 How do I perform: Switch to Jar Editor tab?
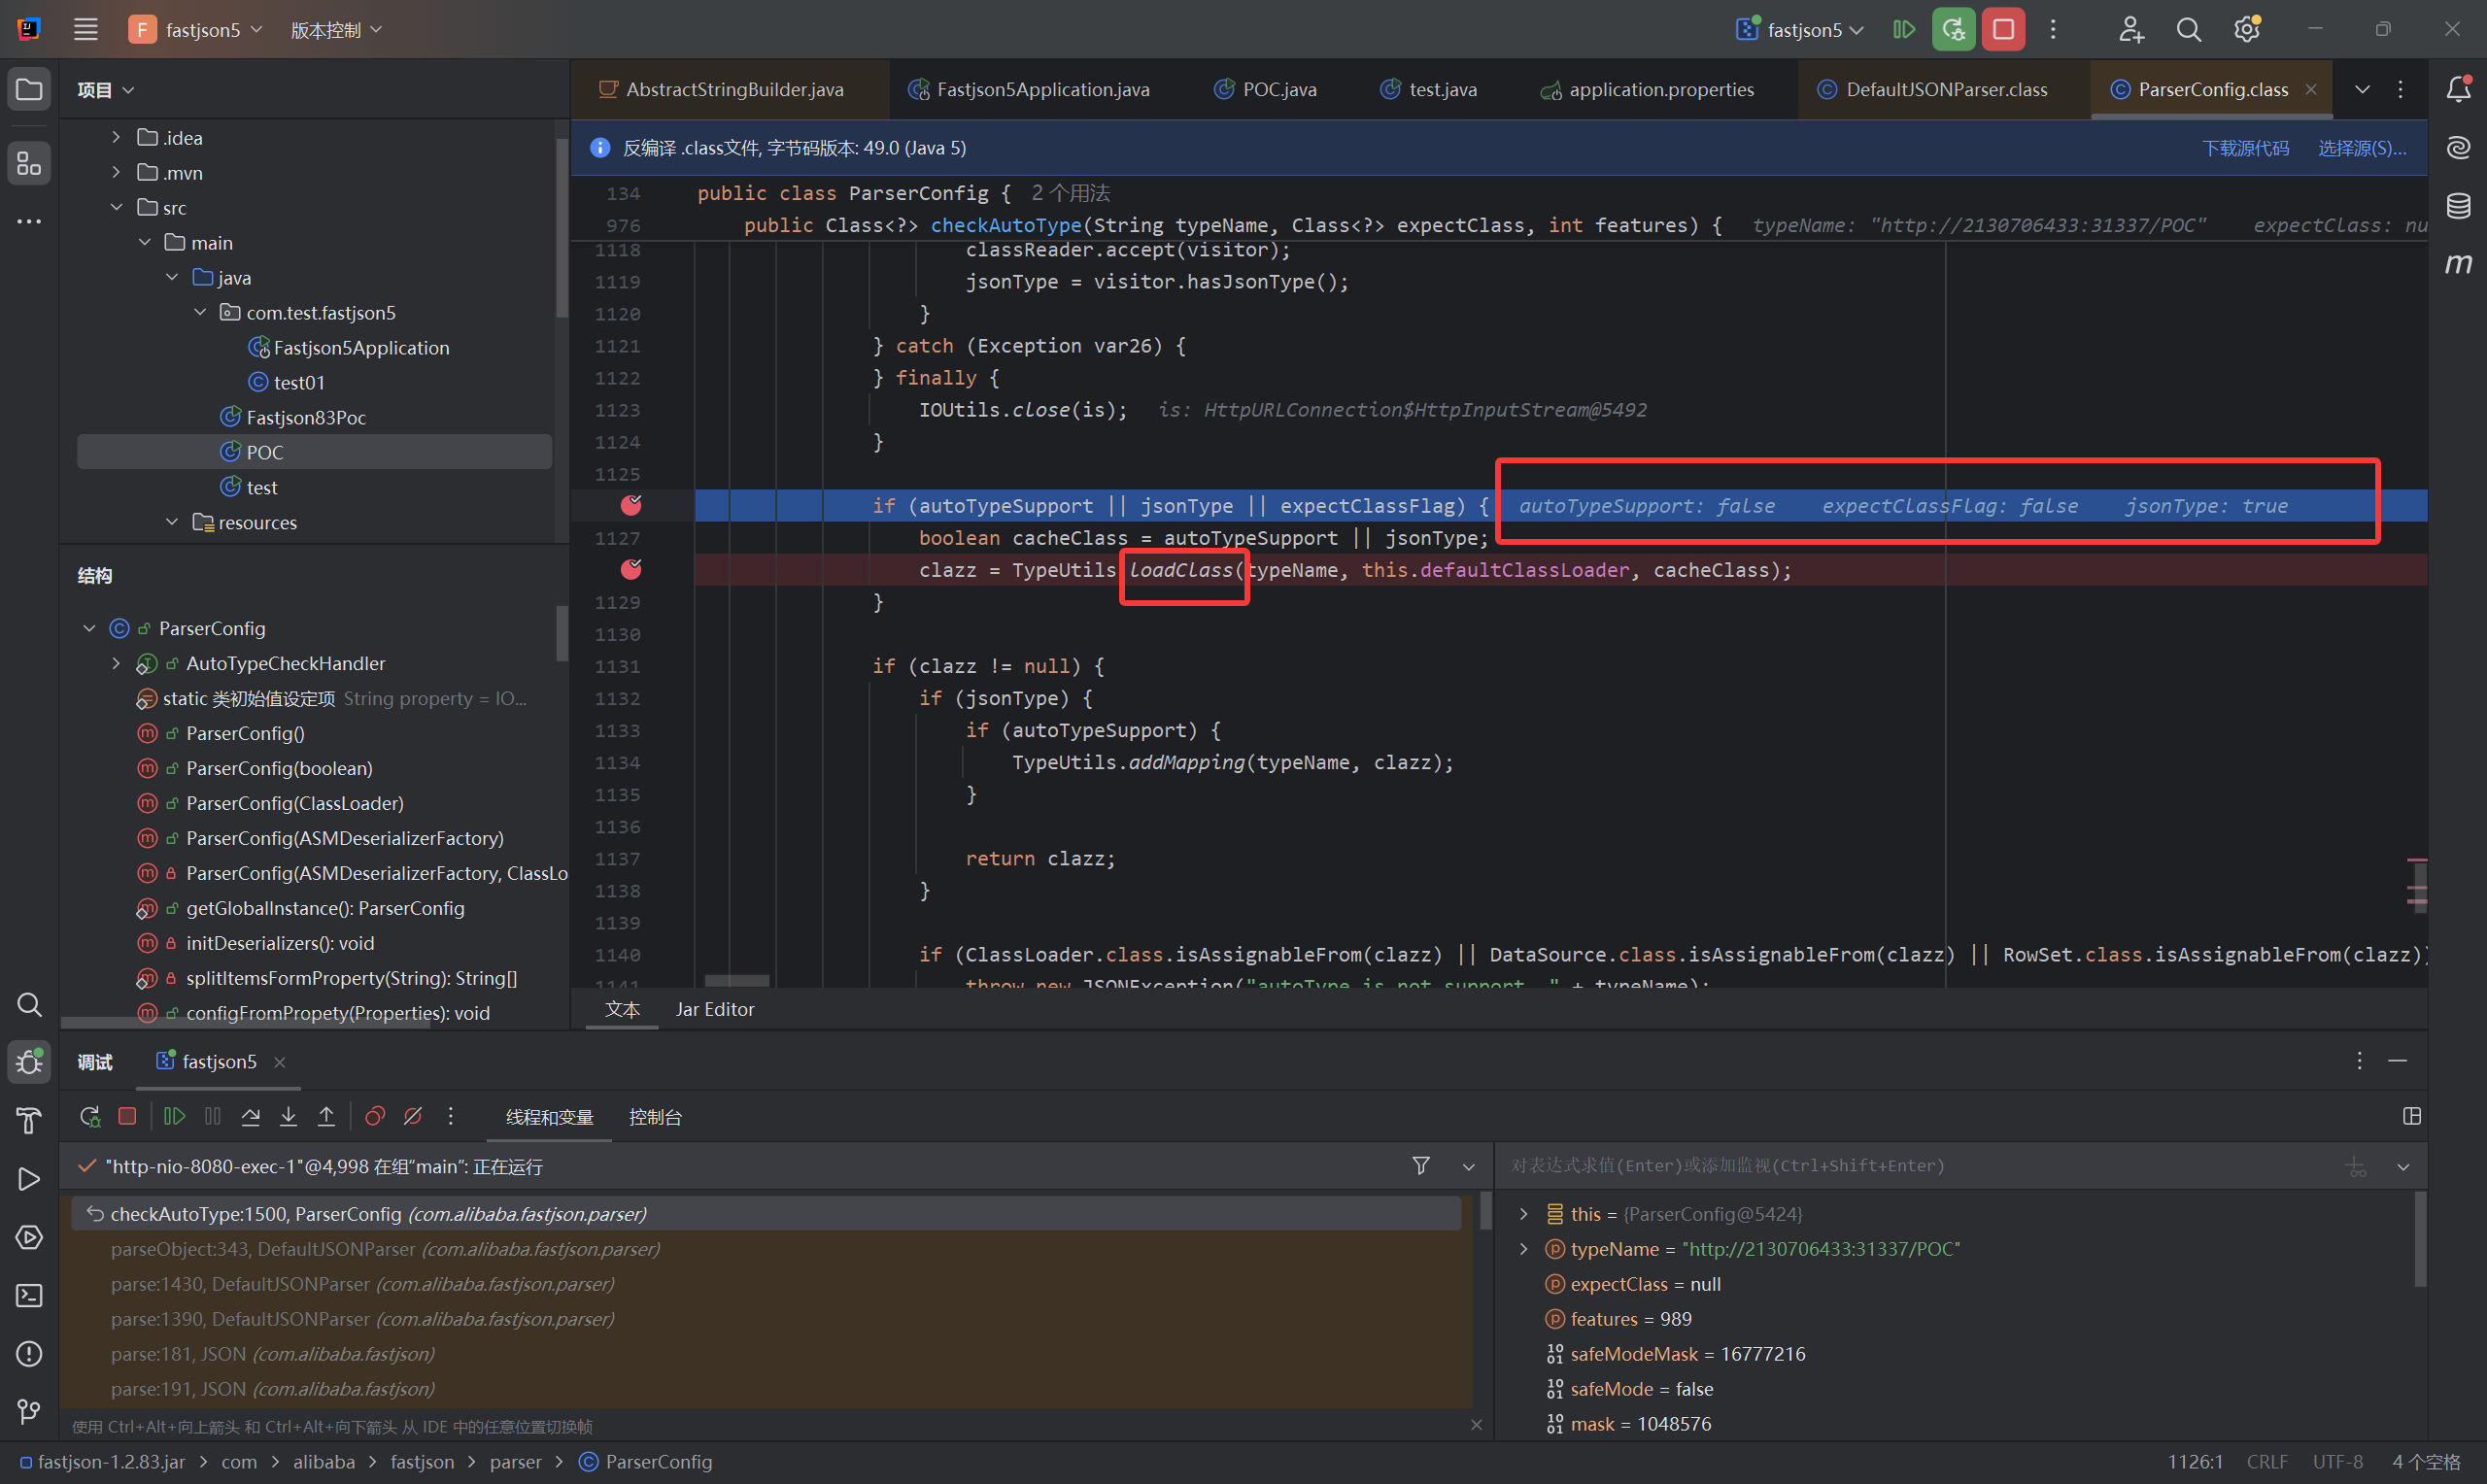(x=715, y=1010)
